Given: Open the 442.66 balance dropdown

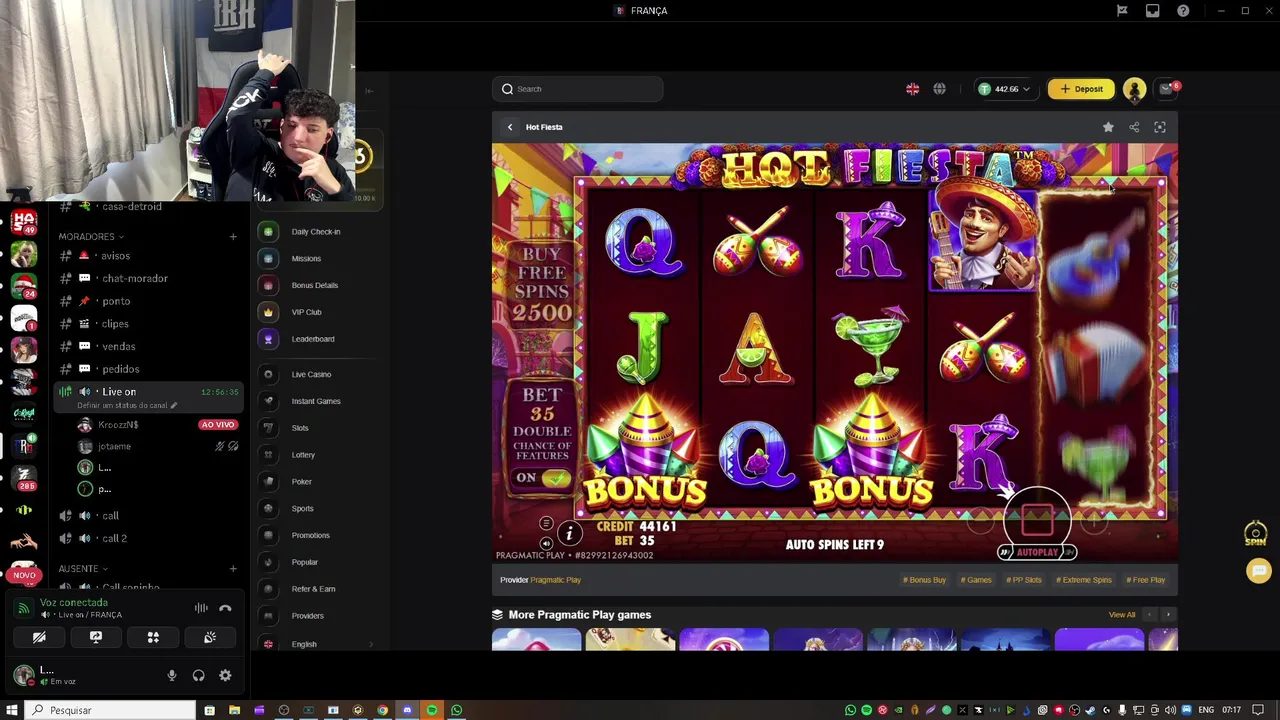Looking at the screenshot, I should pyautogui.click(x=1003, y=89).
